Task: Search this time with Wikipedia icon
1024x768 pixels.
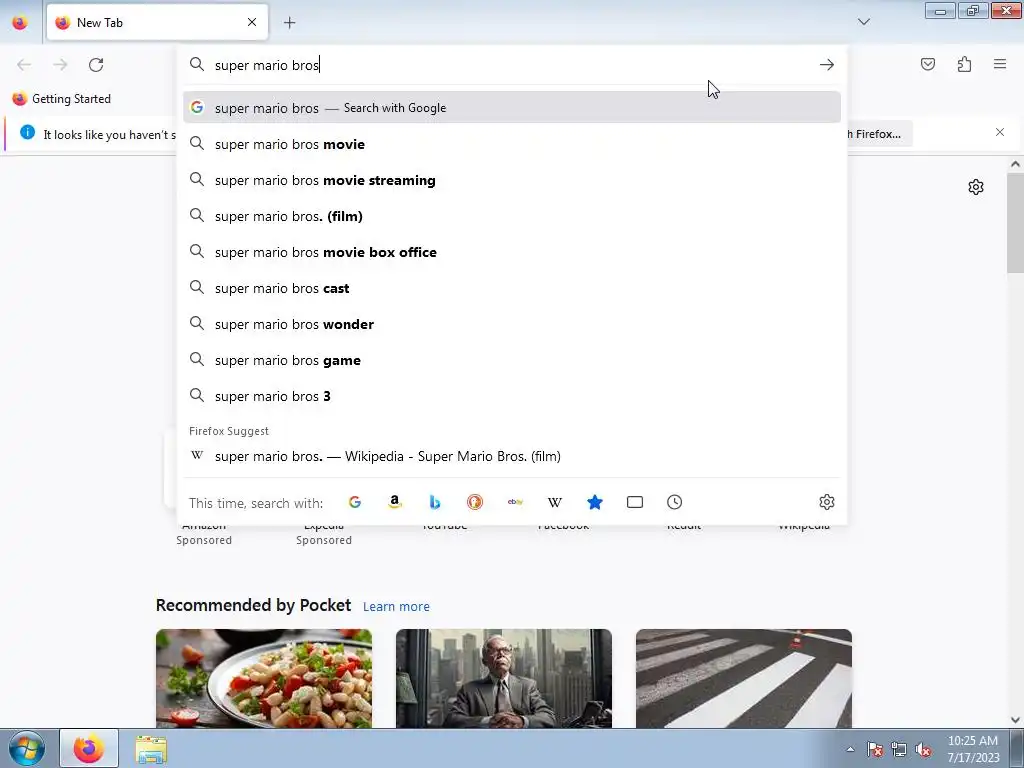Action: tap(554, 502)
